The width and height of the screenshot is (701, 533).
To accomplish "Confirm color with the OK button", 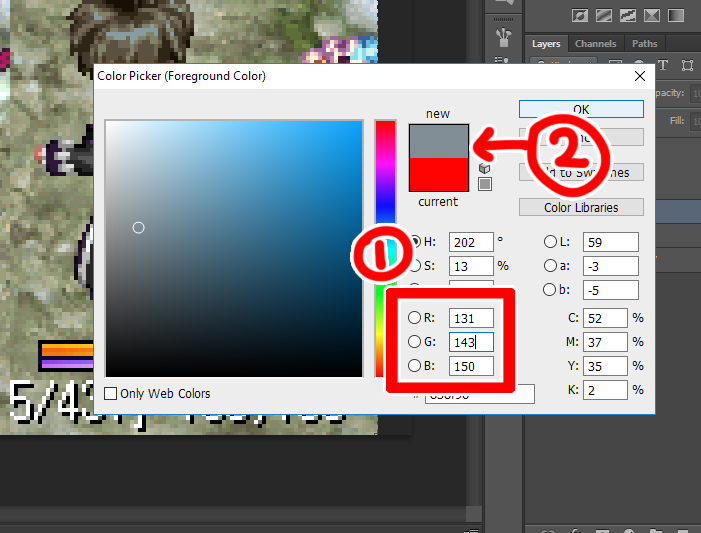I will pos(581,109).
